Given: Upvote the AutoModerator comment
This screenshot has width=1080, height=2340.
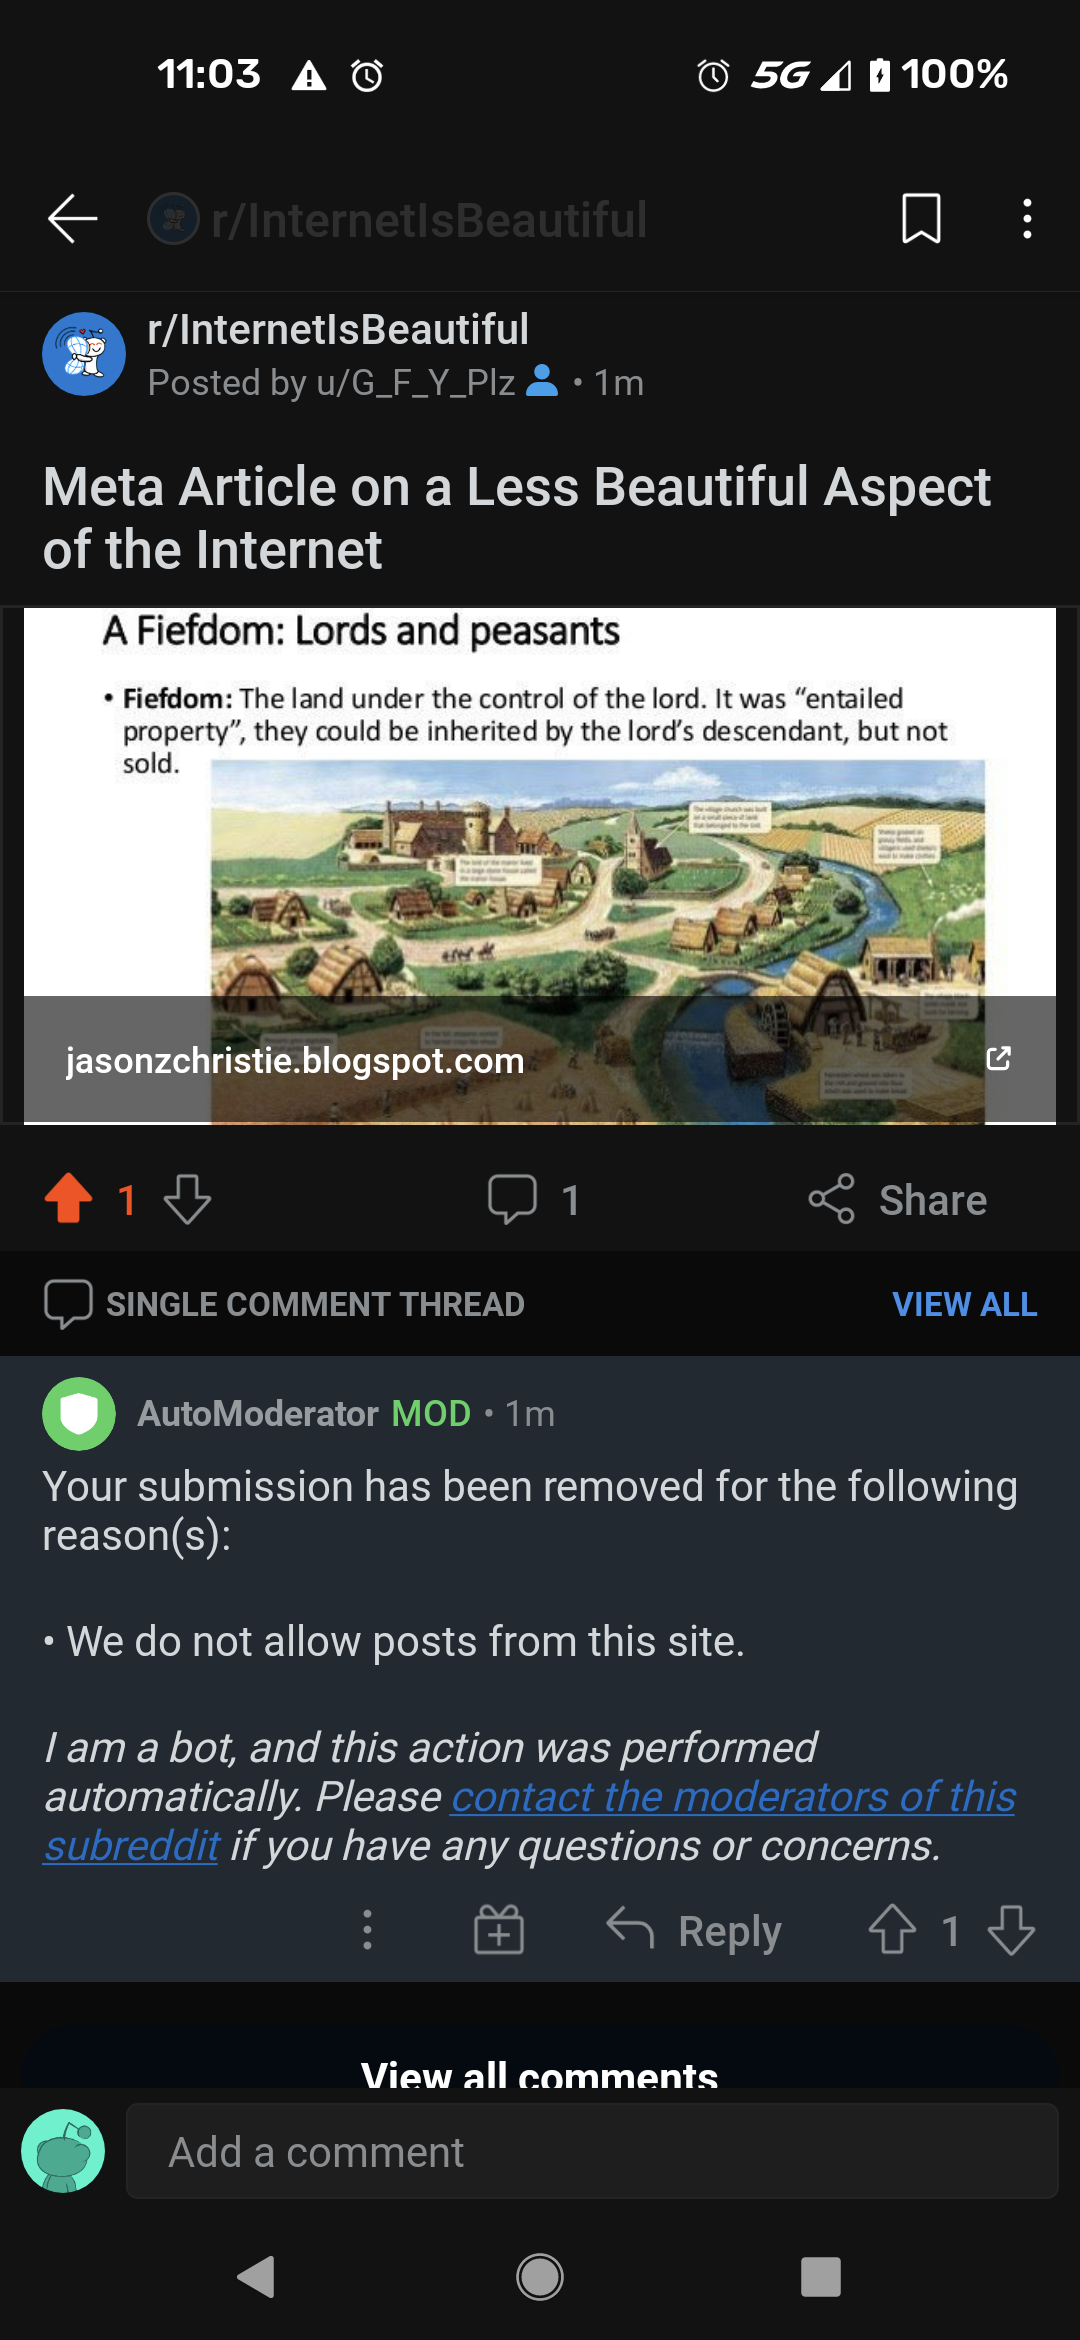Looking at the screenshot, I should pyautogui.click(x=892, y=1929).
